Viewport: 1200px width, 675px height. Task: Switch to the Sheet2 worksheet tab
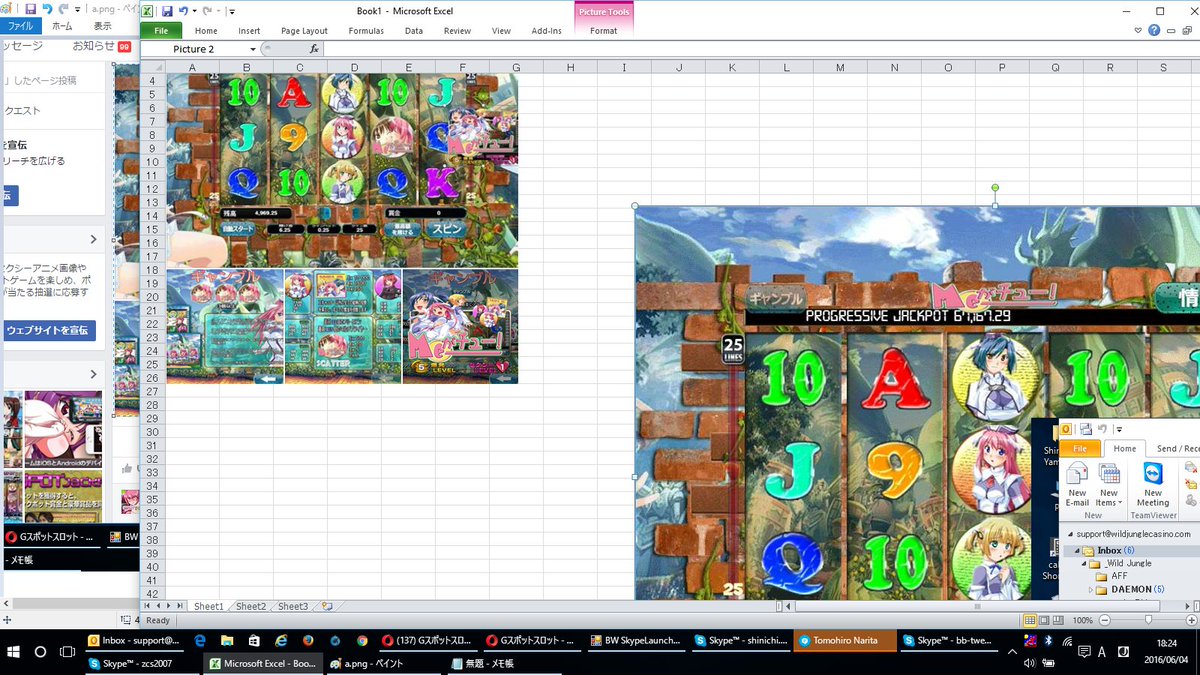(251, 606)
